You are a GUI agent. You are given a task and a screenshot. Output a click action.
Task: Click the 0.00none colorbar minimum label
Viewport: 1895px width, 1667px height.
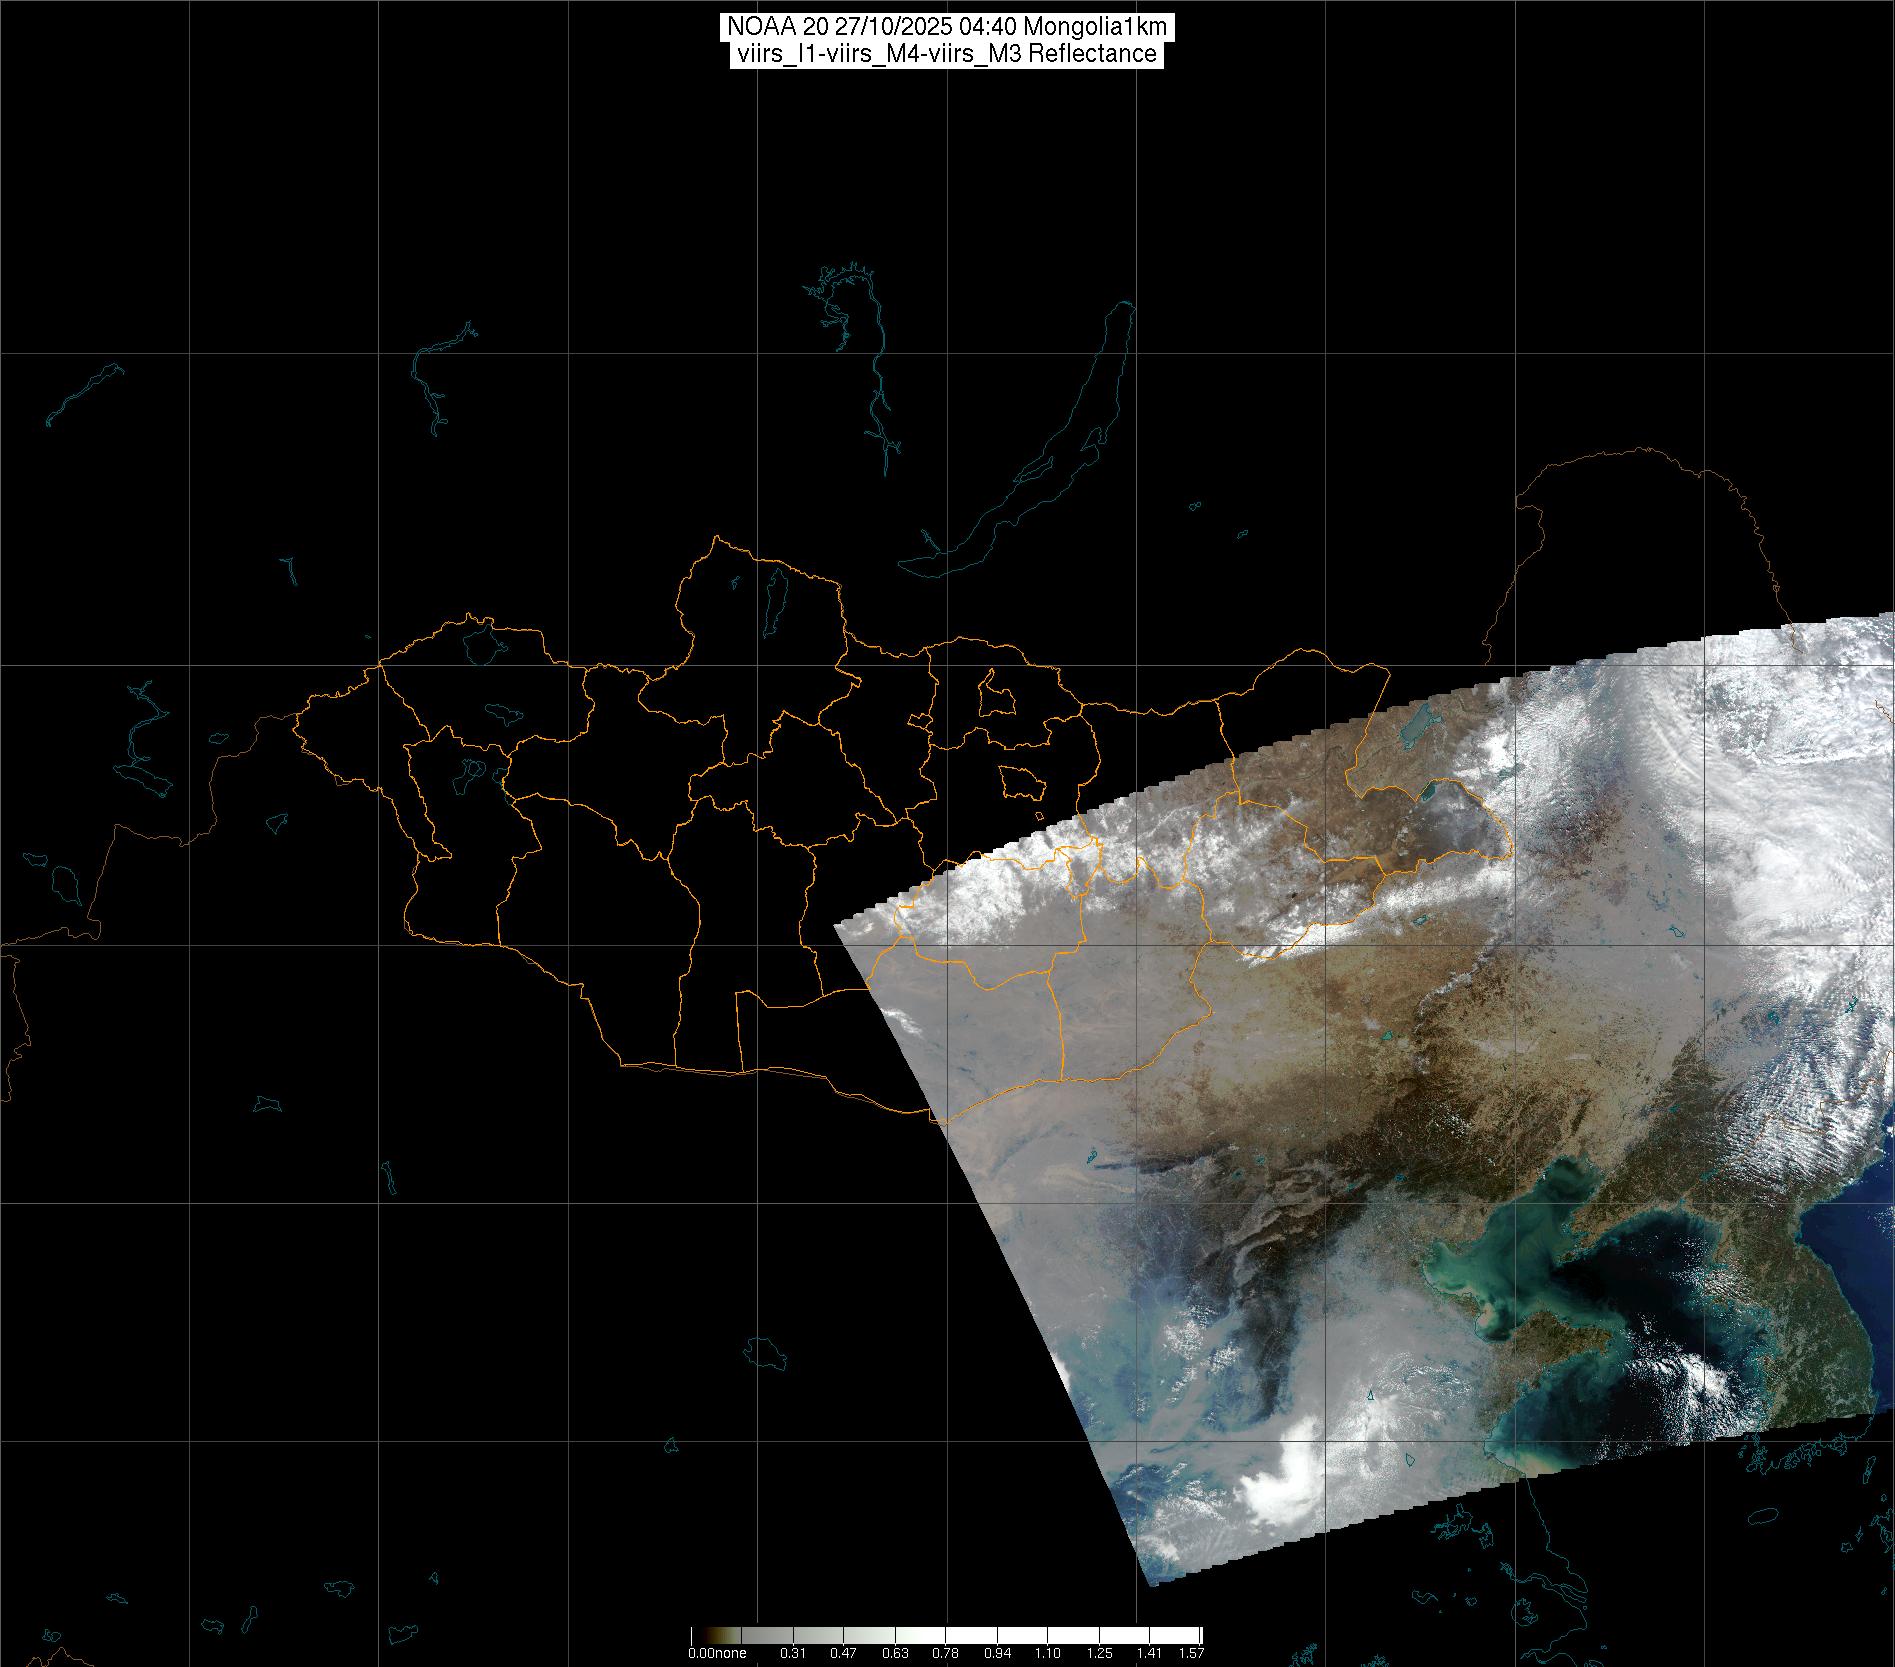click(717, 1653)
